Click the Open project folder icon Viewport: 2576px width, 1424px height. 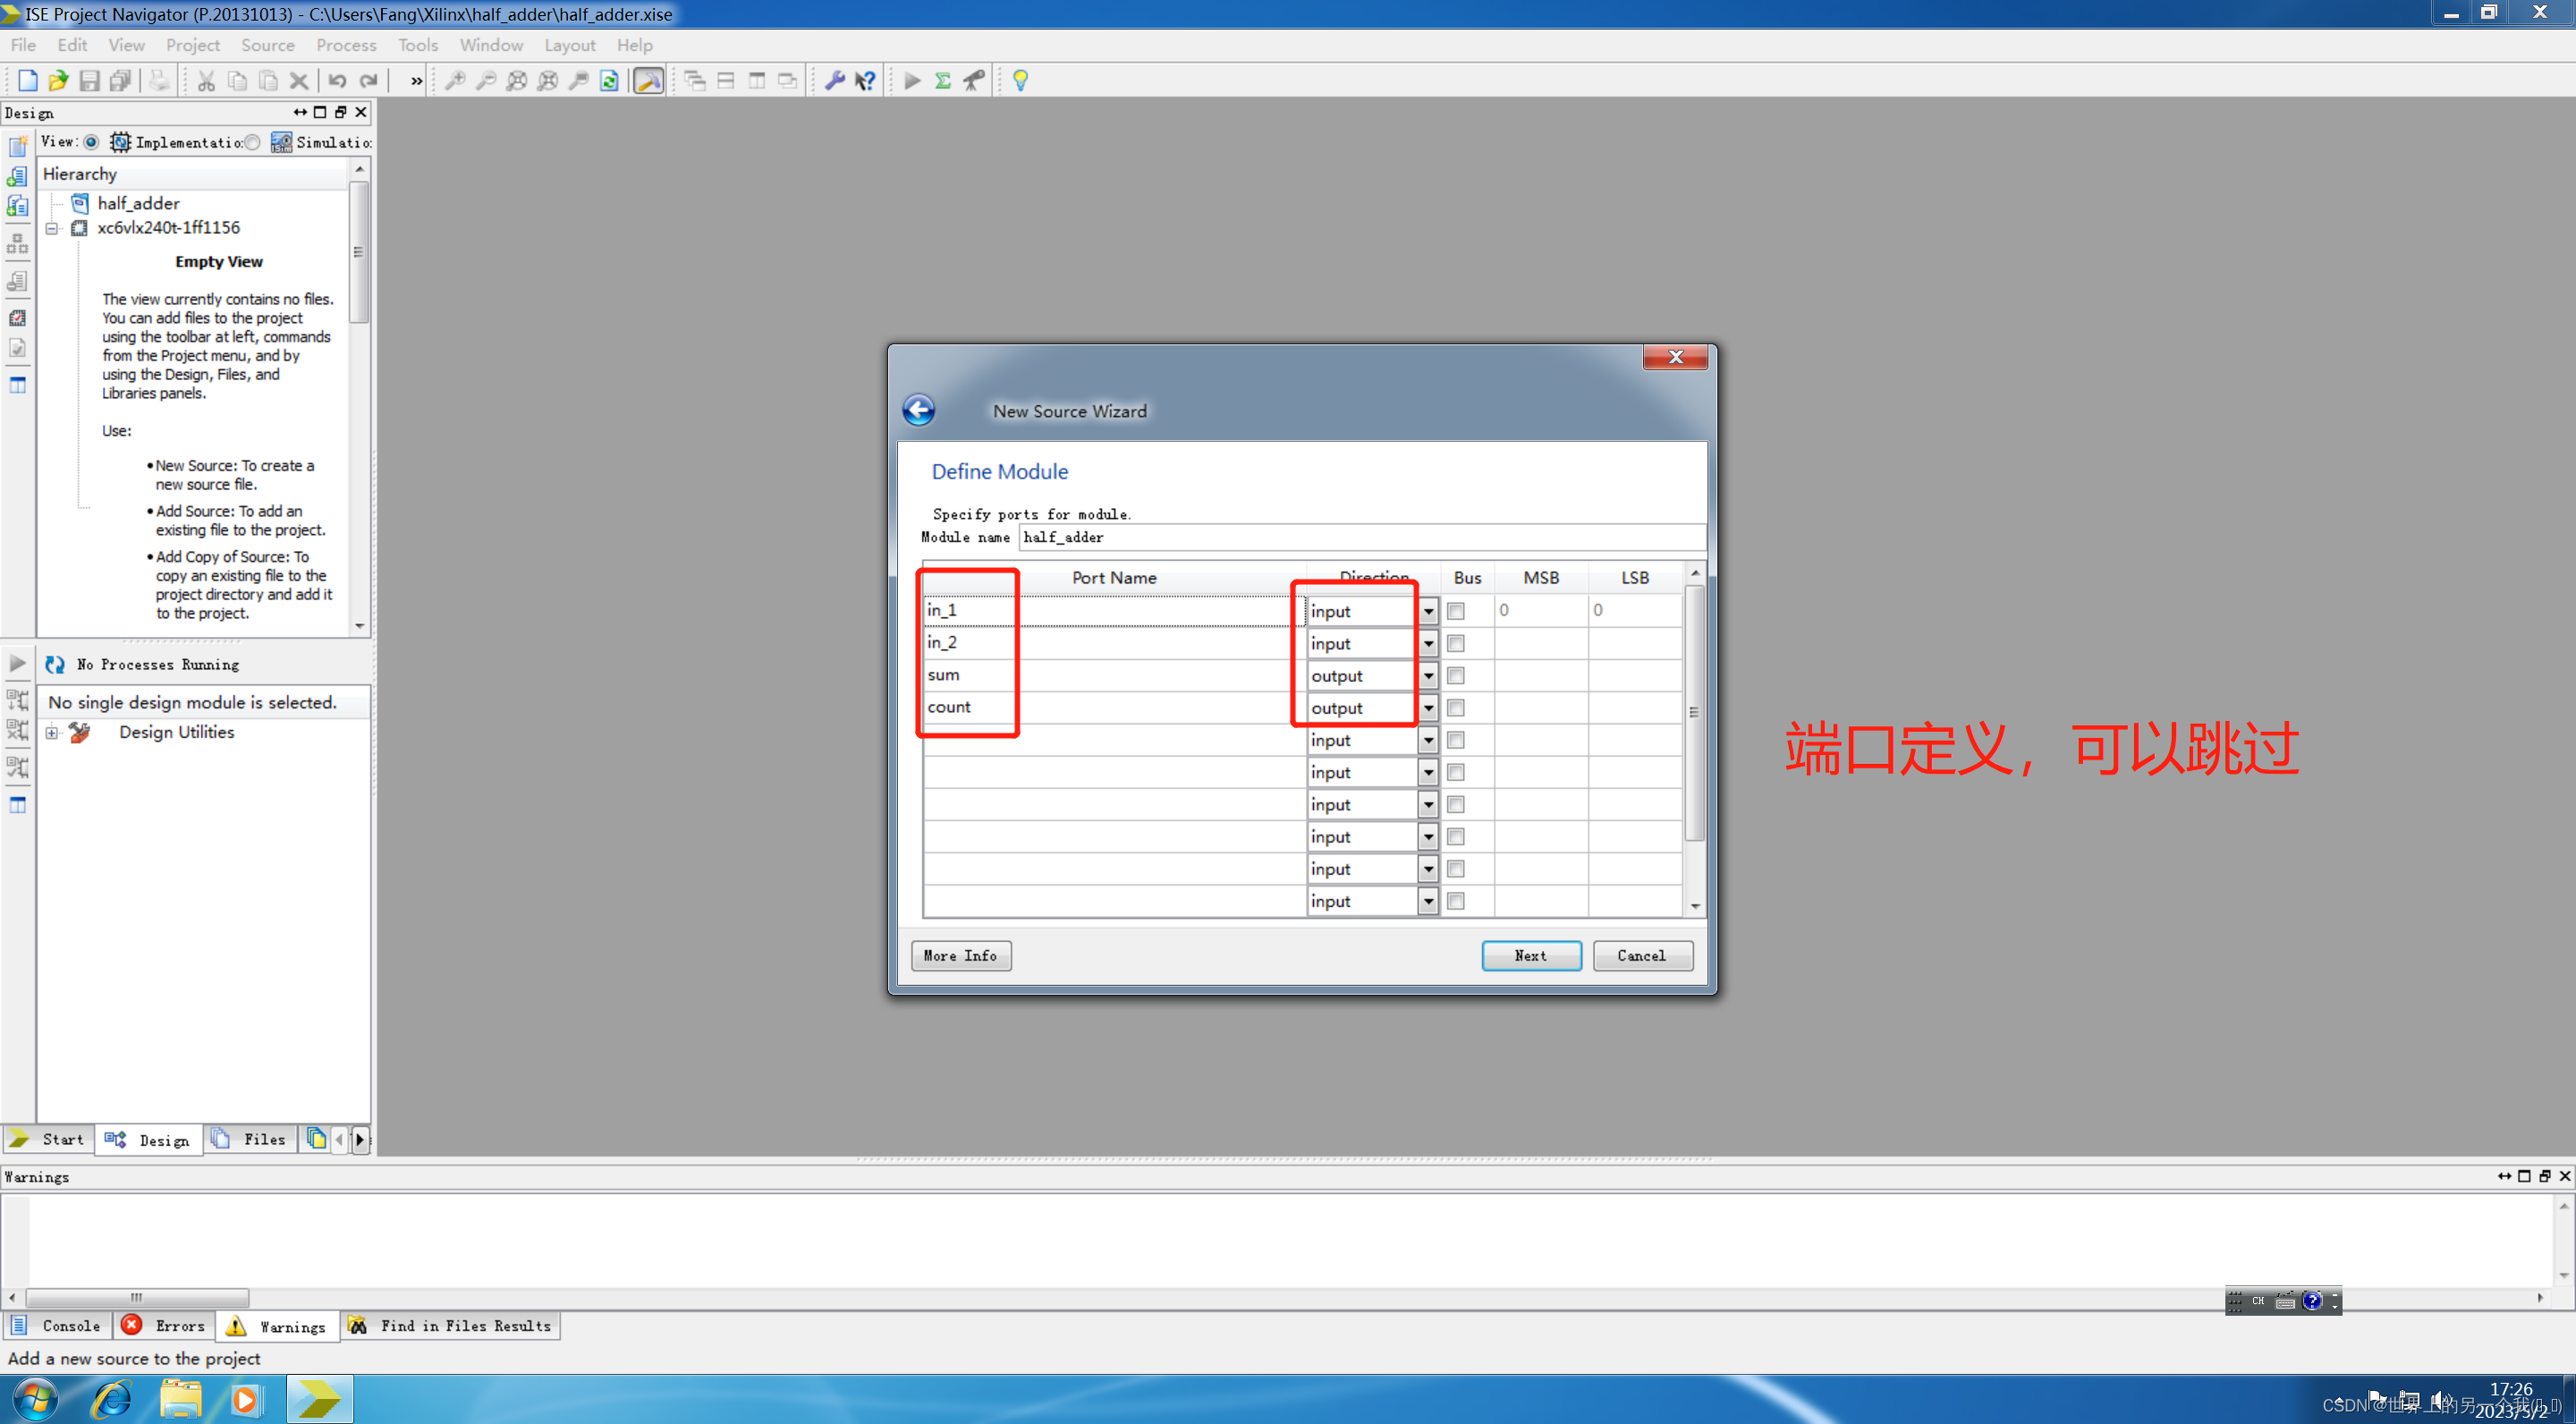[58, 81]
